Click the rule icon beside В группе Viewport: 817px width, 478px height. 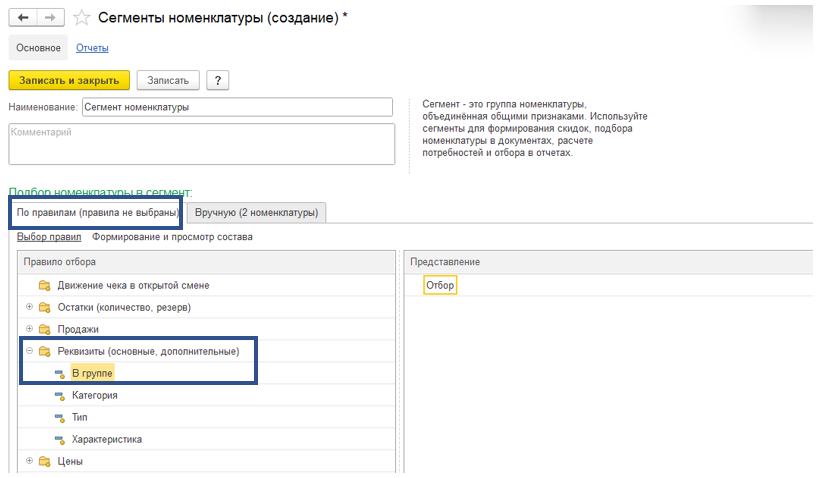click(x=60, y=374)
